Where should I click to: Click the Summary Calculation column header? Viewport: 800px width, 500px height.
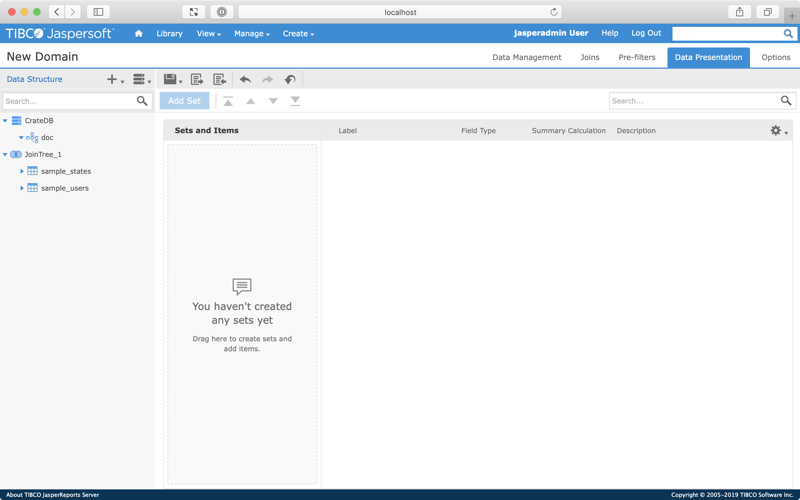(x=568, y=131)
